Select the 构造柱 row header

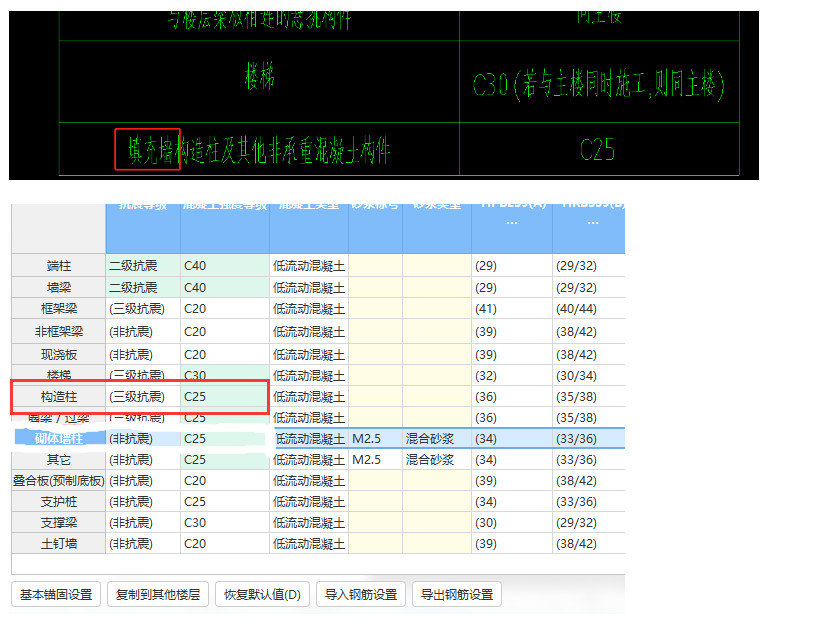click(59, 397)
